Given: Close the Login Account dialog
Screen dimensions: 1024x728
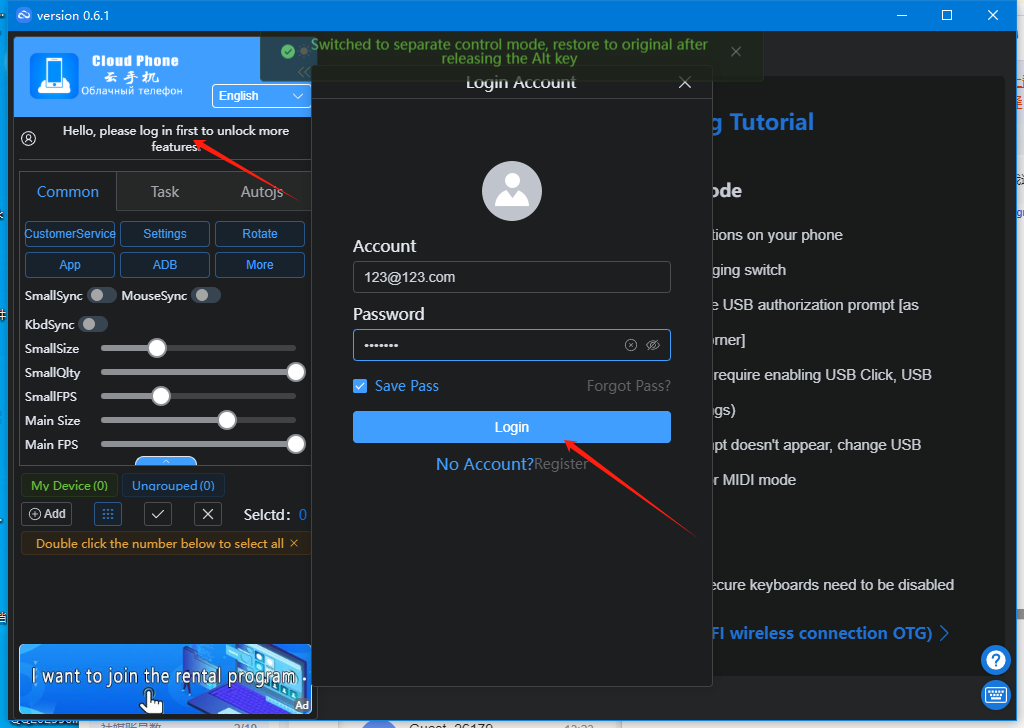Looking at the screenshot, I should [684, 83].
